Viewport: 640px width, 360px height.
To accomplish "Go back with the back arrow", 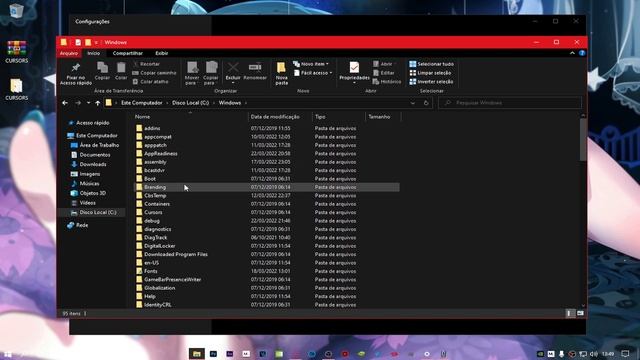I will (x=65, y=103).
